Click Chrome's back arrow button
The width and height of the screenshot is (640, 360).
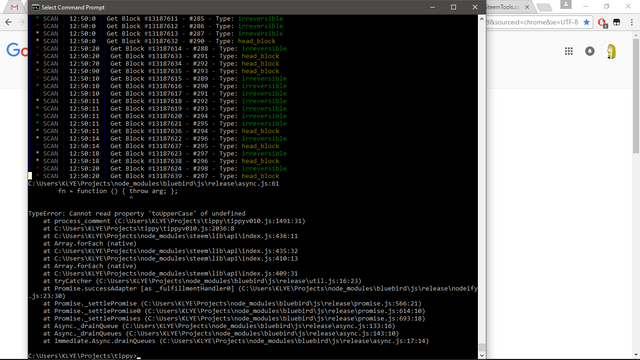click(9, 22)
